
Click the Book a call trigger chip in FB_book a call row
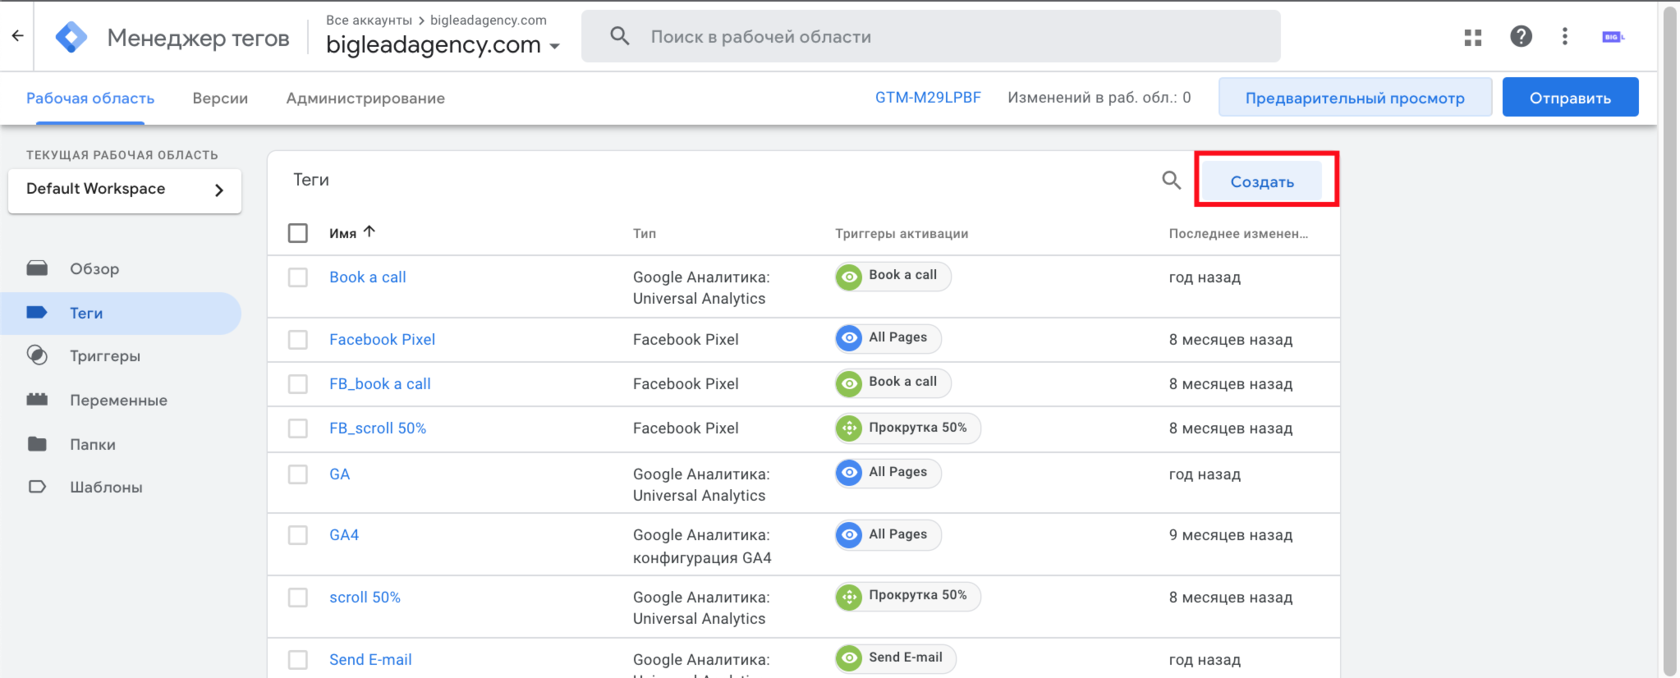point(893,382)
